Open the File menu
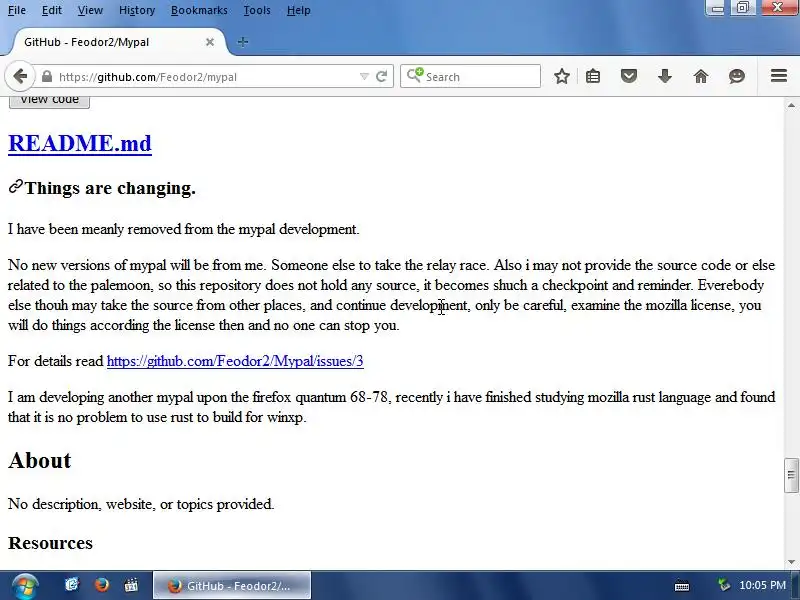 click(17, 10)
